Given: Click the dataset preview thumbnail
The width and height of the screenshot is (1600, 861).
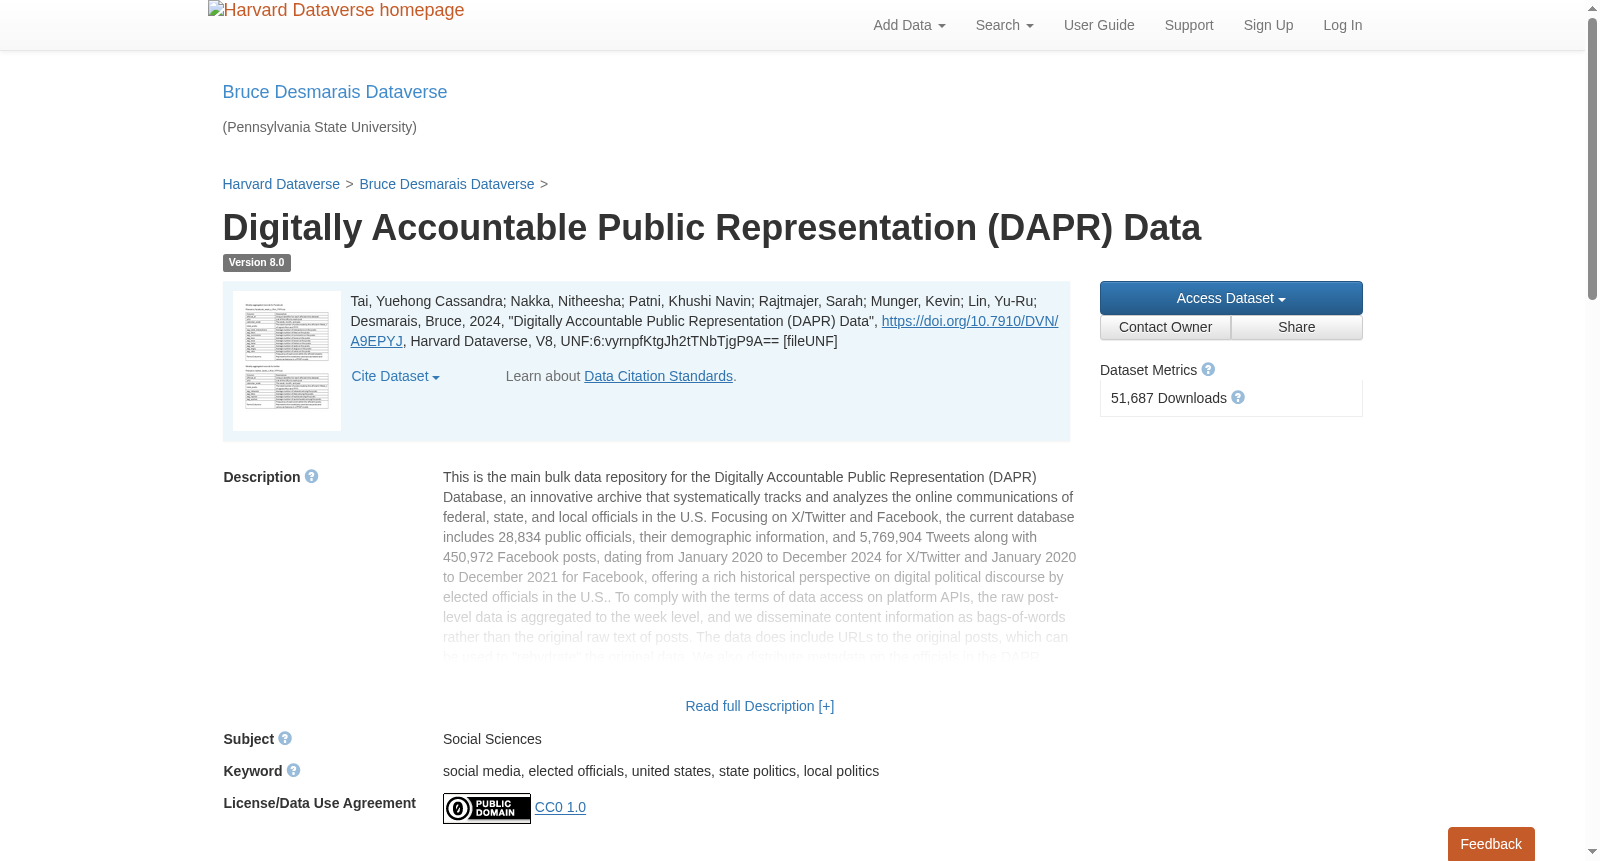Looking at the screenshot, I should pyautogui.click(x=287, y=361).
